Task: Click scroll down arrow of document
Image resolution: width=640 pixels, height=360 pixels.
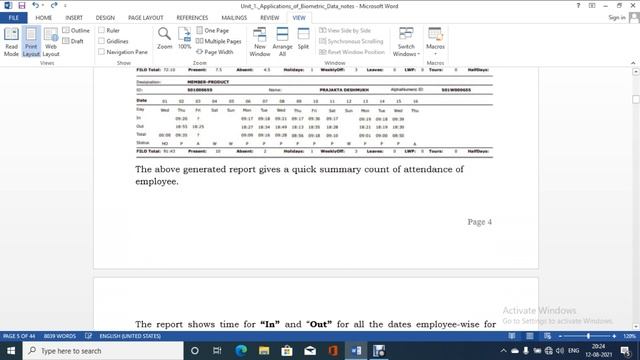Action: point(636,326)
